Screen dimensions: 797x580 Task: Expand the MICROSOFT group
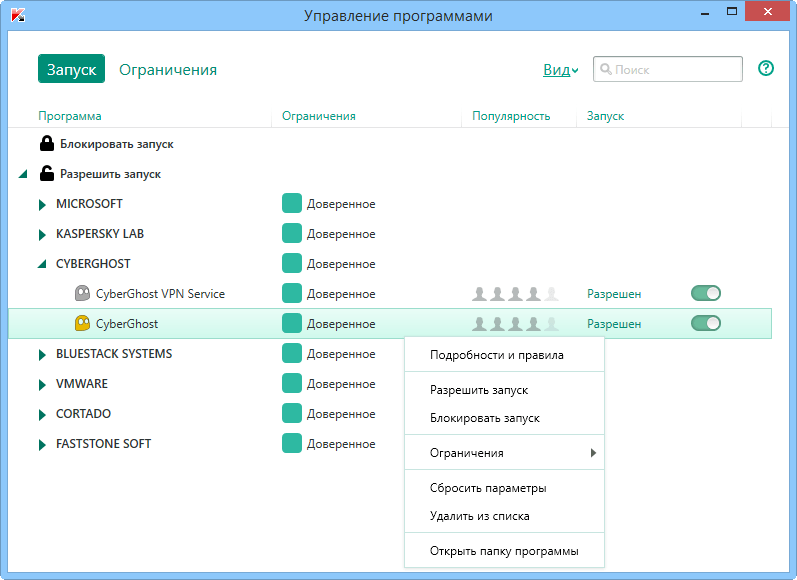[x=42, y=205]
